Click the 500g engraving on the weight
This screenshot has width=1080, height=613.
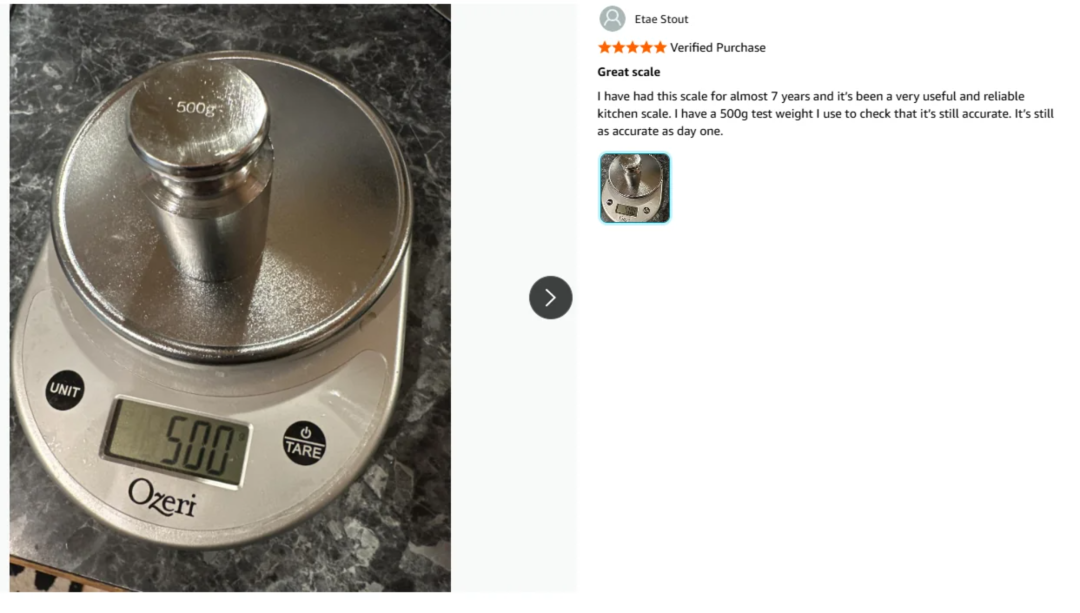point(197,107)
